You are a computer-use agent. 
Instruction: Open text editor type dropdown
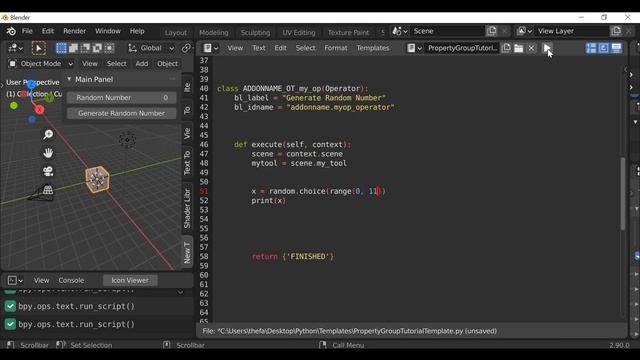[211, 48]
